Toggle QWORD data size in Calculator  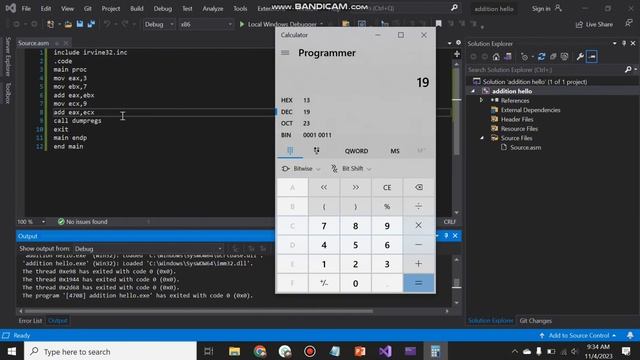pyautogui.click(x=356, y=151)
